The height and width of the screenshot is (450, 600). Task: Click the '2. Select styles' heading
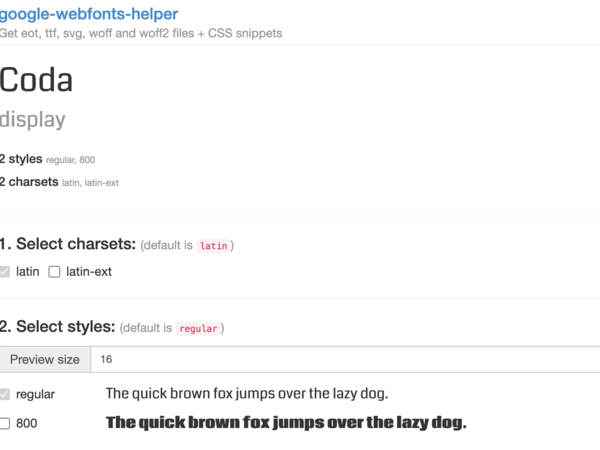pyautogui.click(x=58, y=327)
